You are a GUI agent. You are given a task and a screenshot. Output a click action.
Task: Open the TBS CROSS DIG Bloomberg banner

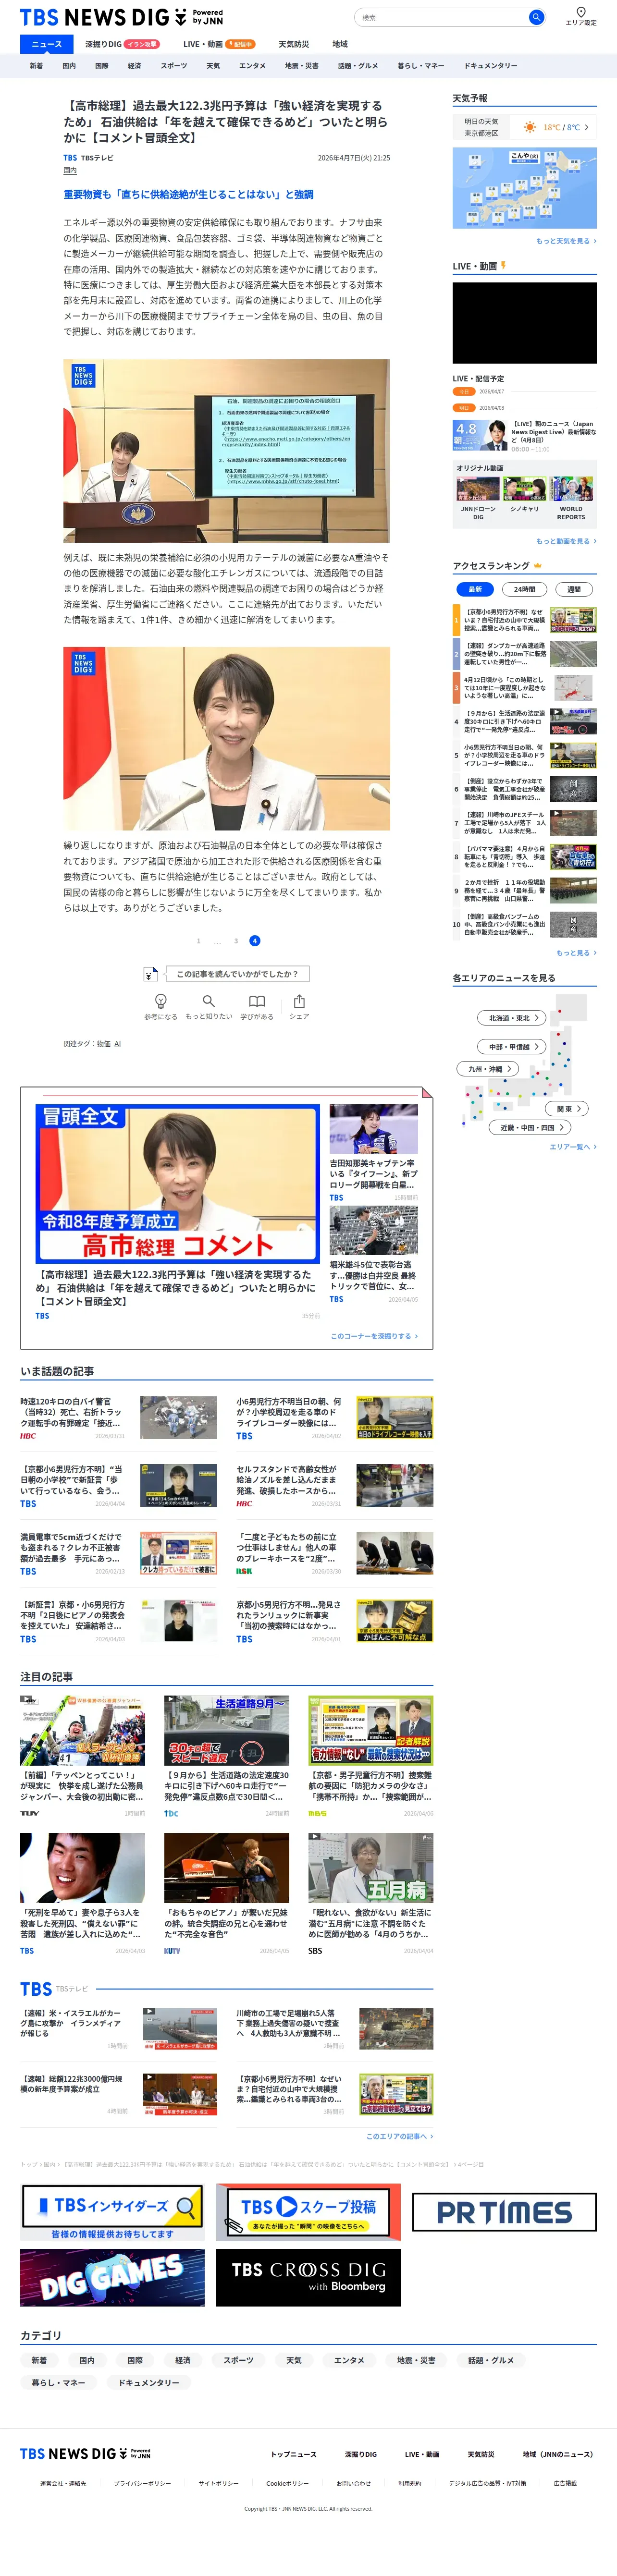308,2278
